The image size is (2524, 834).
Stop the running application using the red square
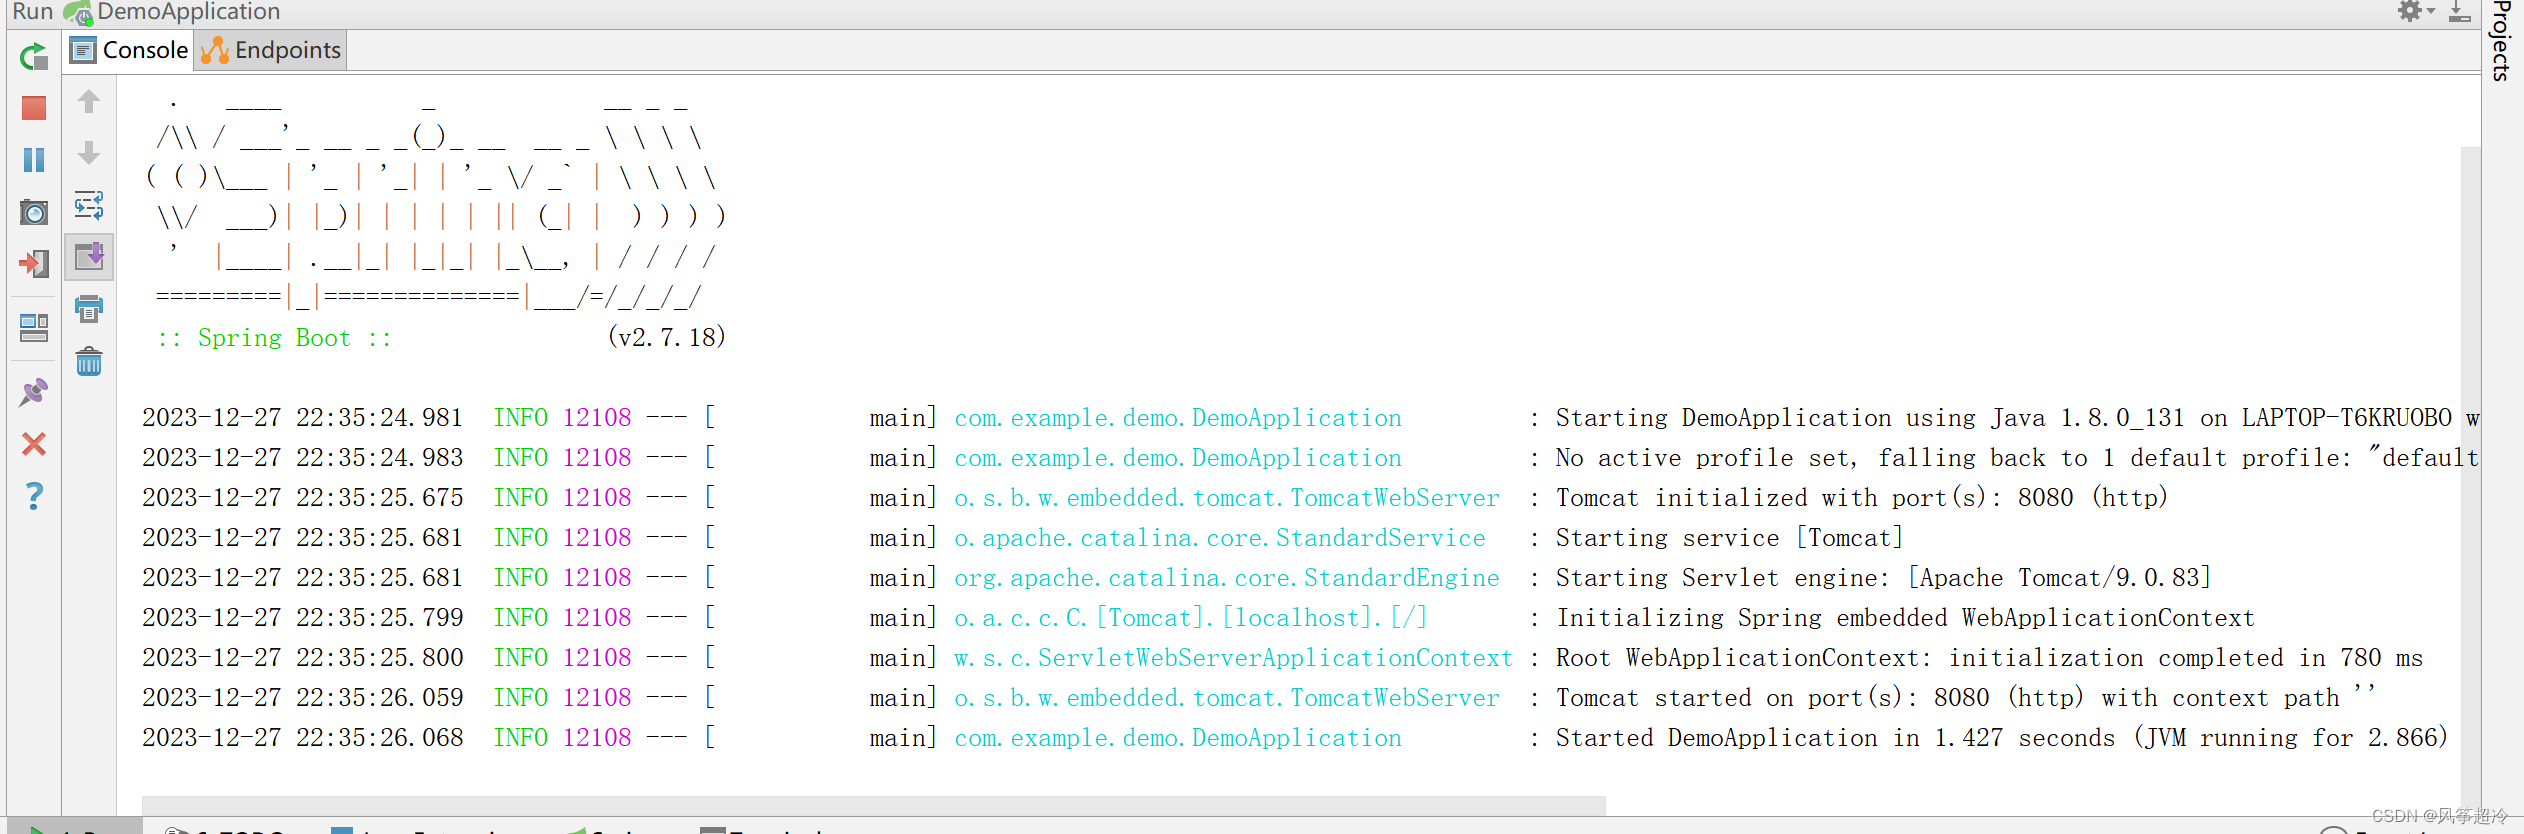click(34, 108)
